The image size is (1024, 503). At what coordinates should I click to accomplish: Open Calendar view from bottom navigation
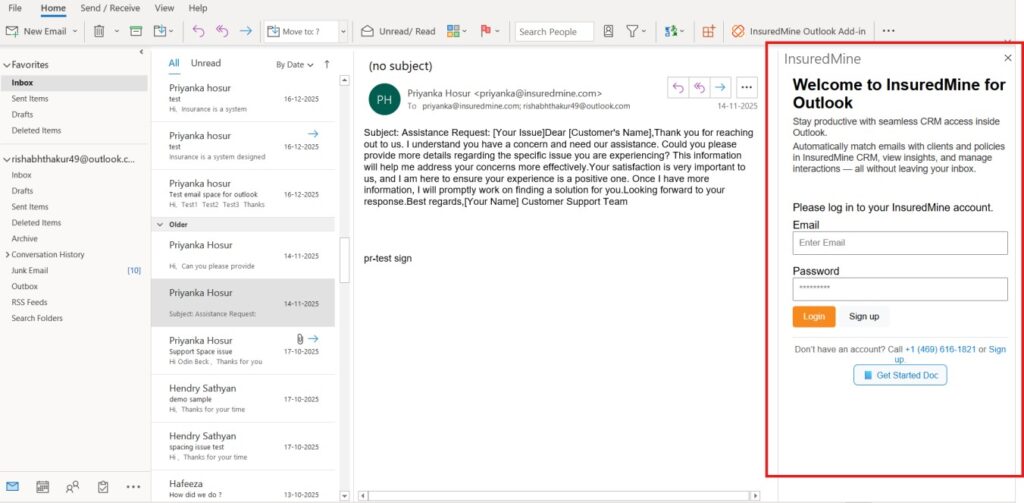(42, 487)
